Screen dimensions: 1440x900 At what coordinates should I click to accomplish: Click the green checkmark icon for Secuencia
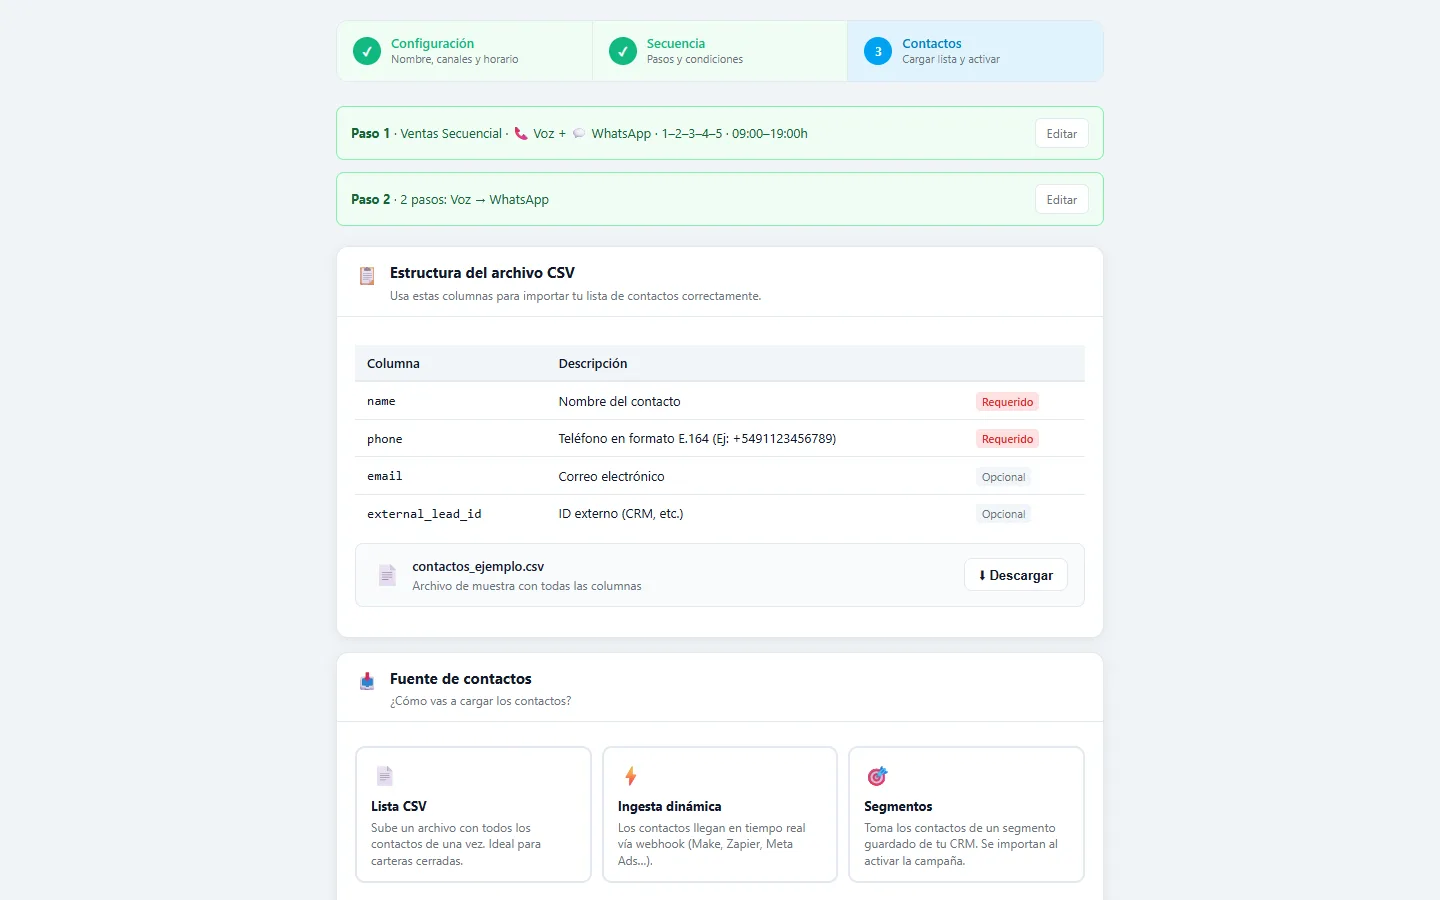point(623,51)
